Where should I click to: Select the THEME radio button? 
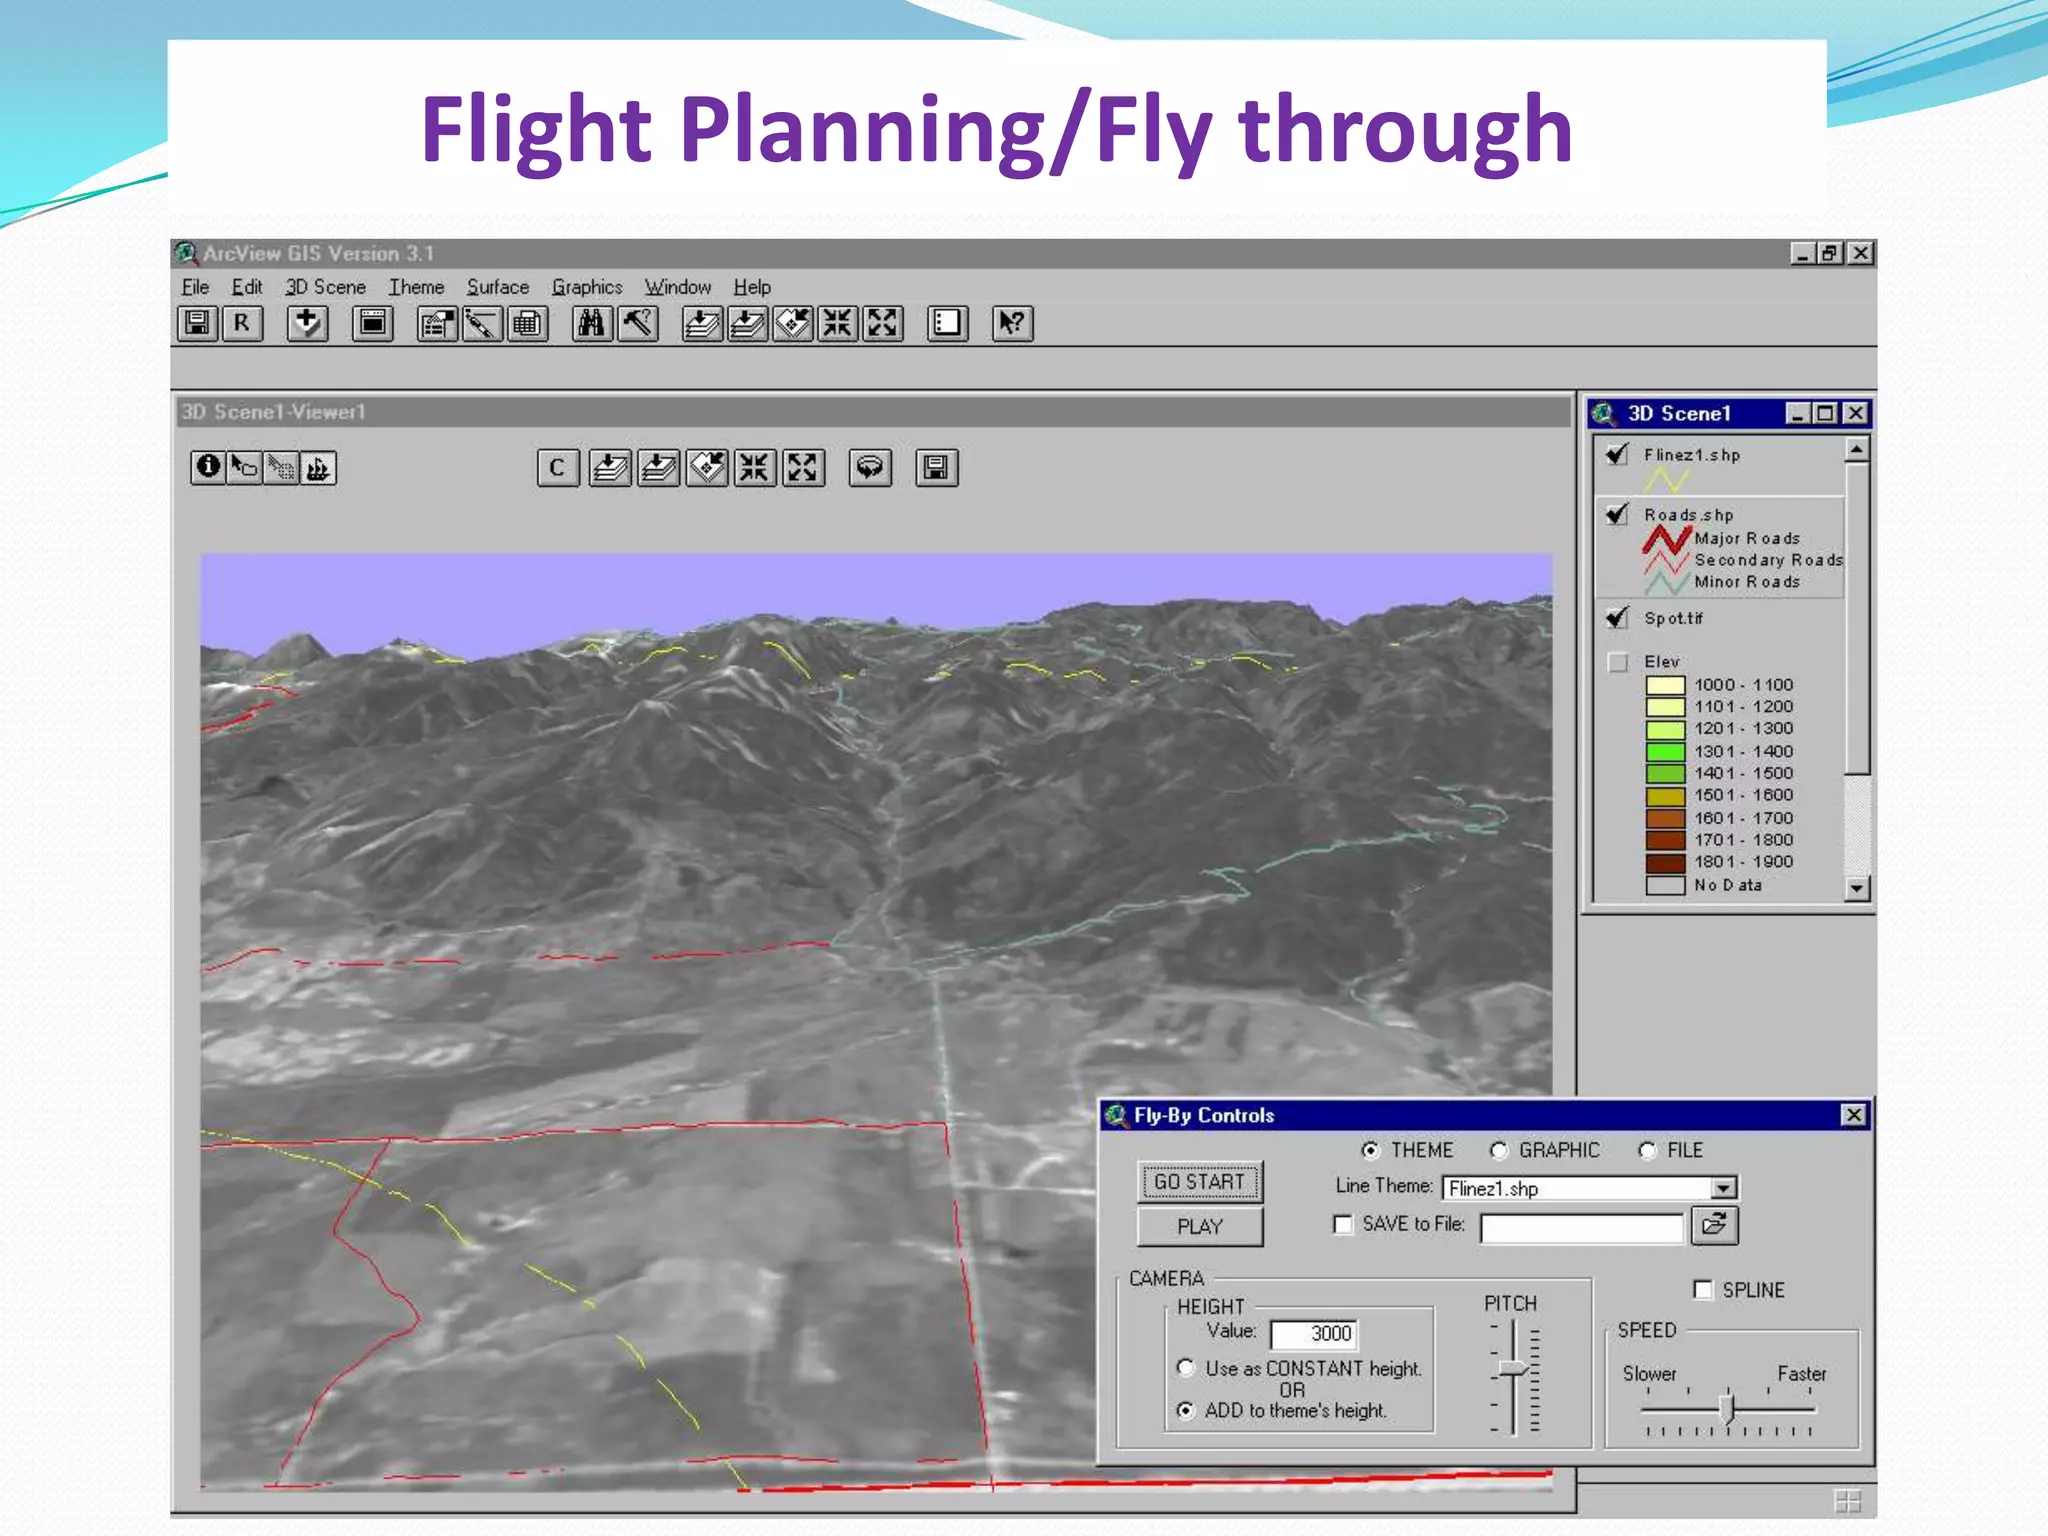pyautogui.click(x=1371, y=1150)
